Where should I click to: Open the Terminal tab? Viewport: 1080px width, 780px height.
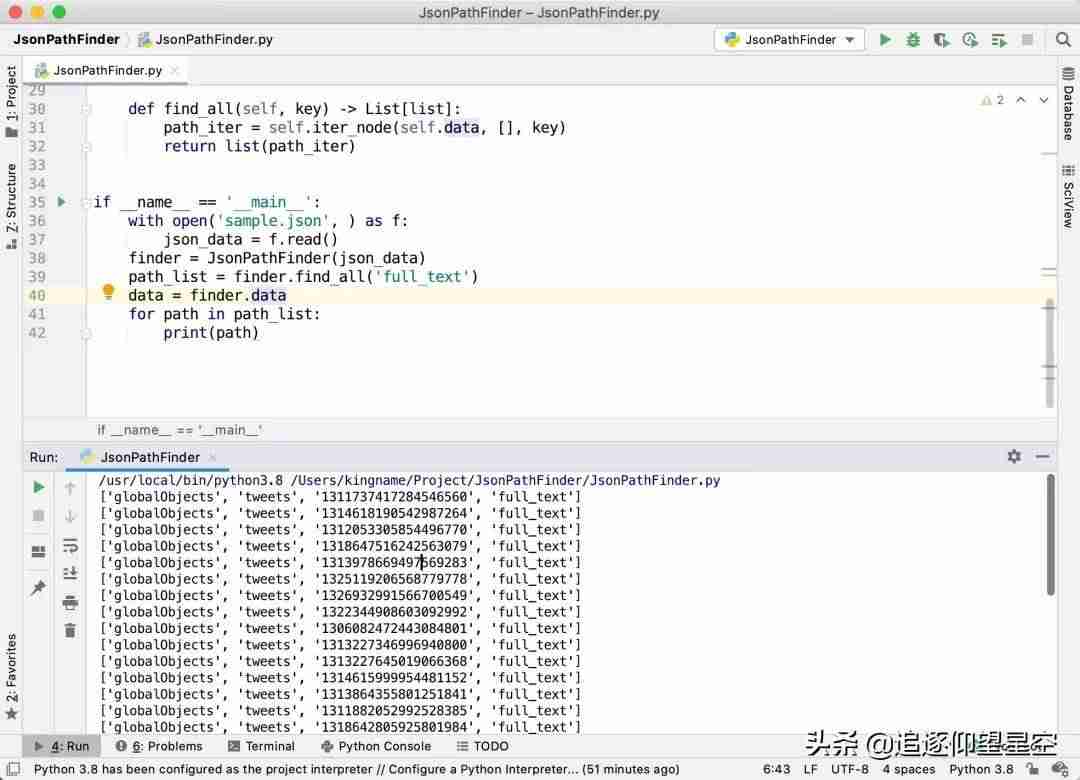(262, 746)
